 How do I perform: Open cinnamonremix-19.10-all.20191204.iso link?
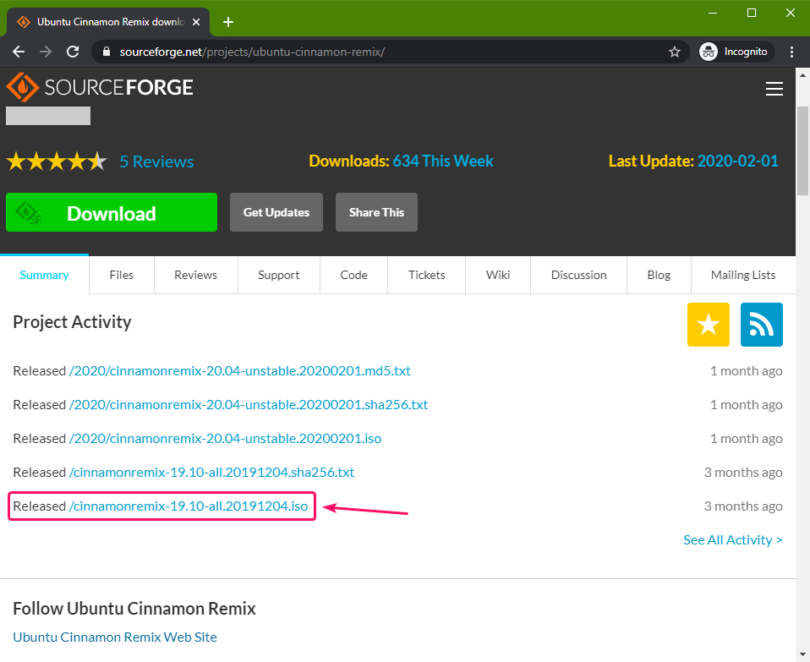tap(188, 506)
